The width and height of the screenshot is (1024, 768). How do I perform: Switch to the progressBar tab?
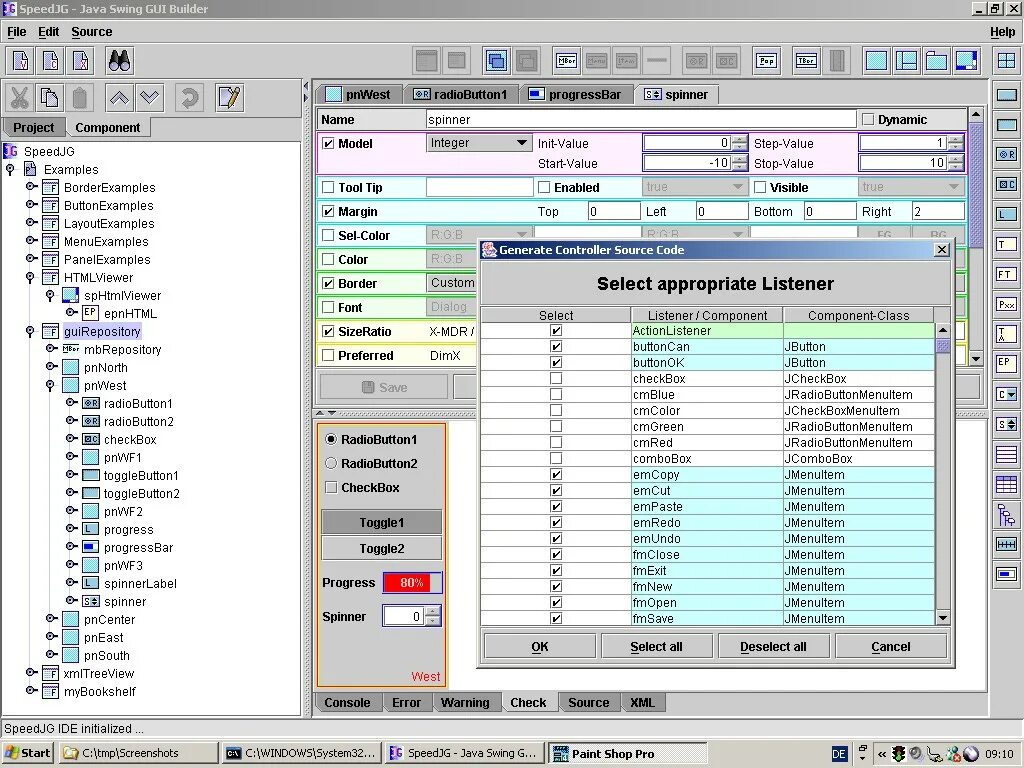click(x=576, y=95)
